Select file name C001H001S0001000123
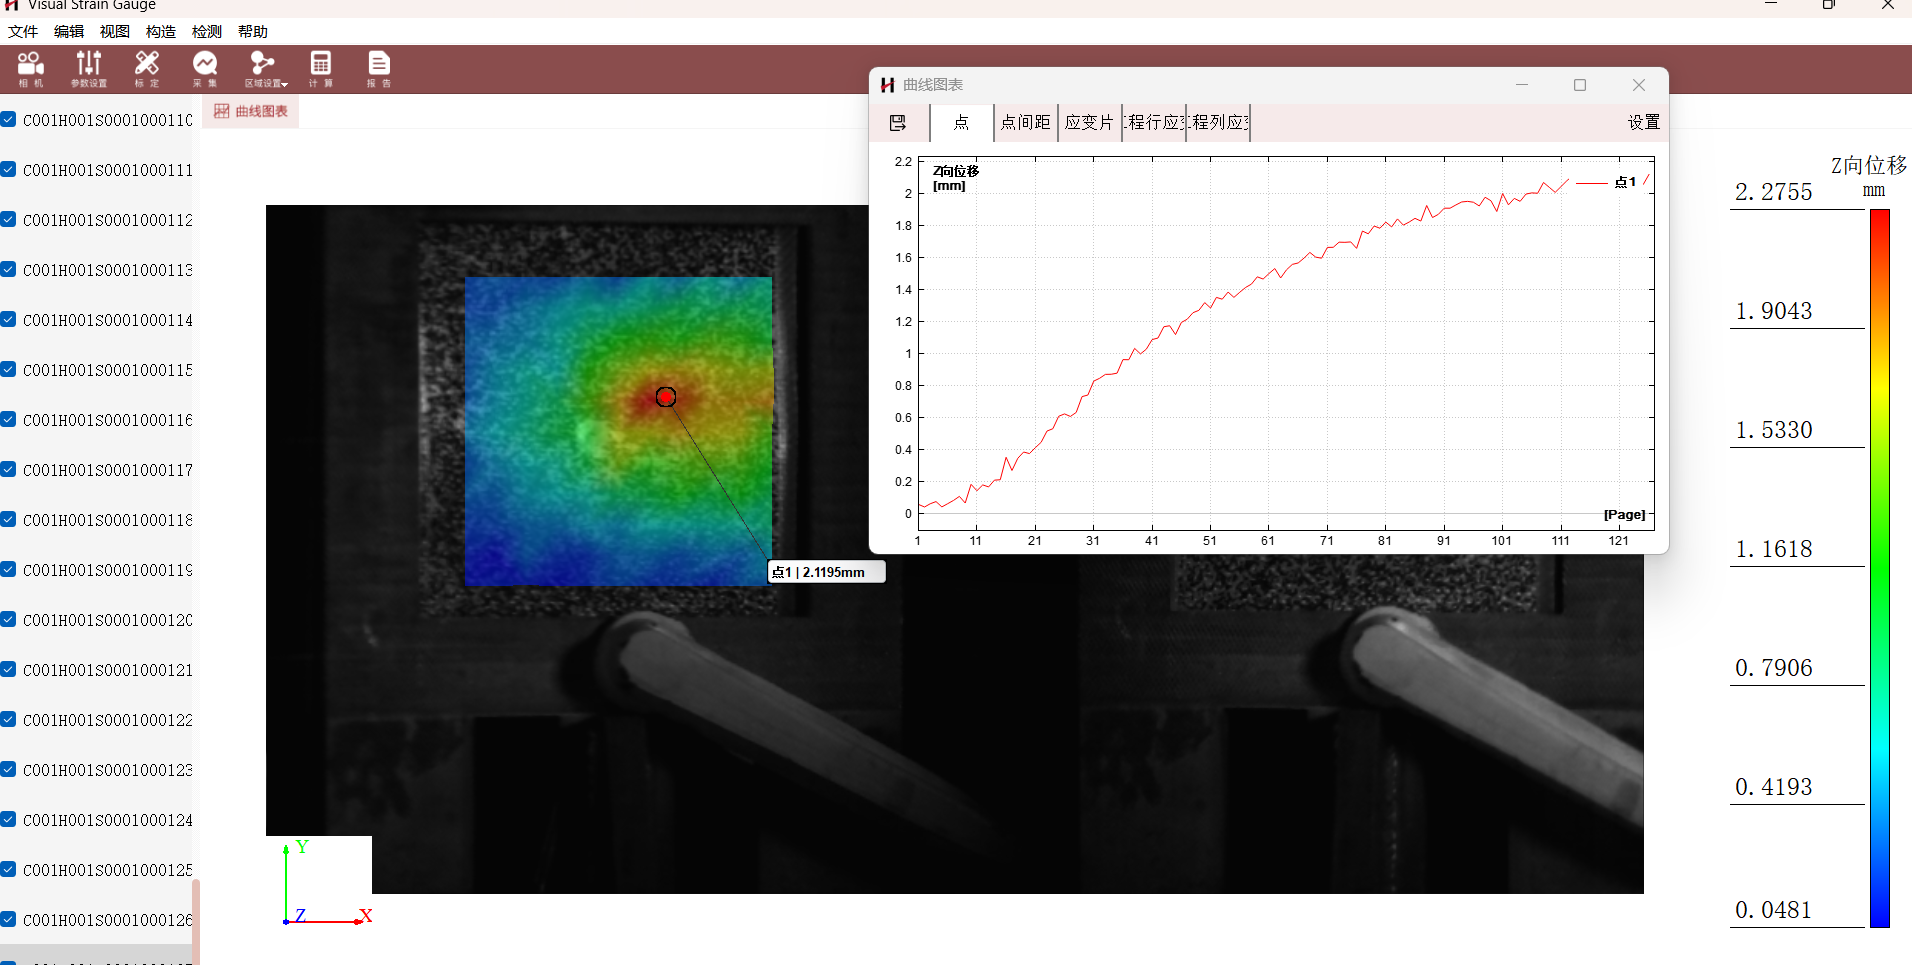 (108, 770)
